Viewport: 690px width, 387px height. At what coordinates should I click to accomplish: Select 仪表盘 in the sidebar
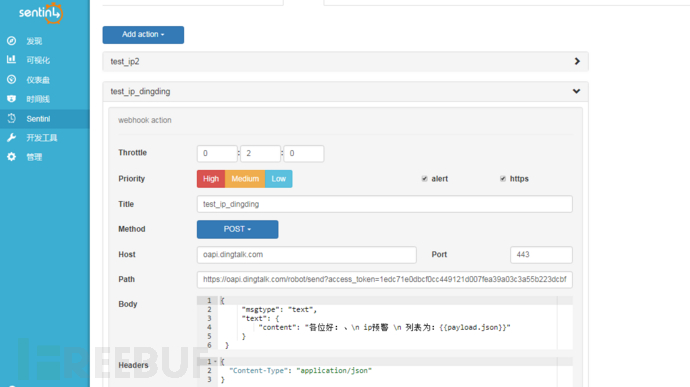[x=38, y=80]
